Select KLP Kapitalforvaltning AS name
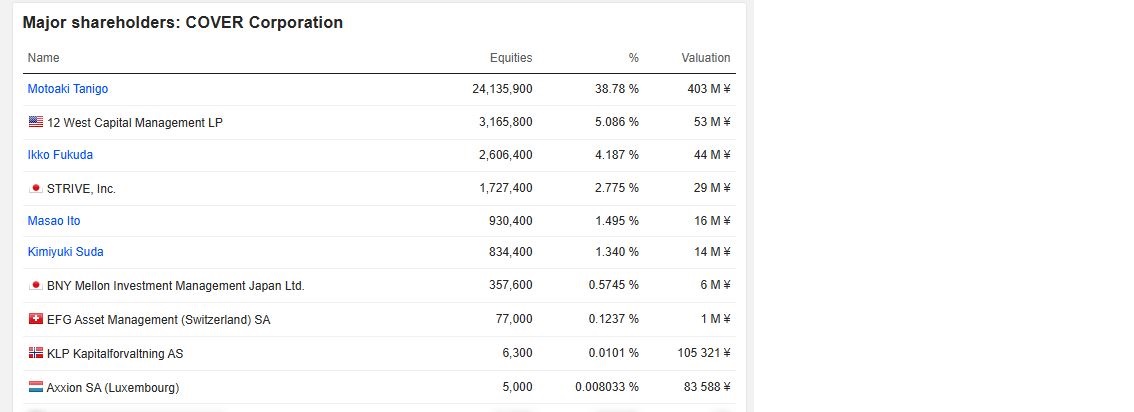1134x412 pixels. click(115, 353)
